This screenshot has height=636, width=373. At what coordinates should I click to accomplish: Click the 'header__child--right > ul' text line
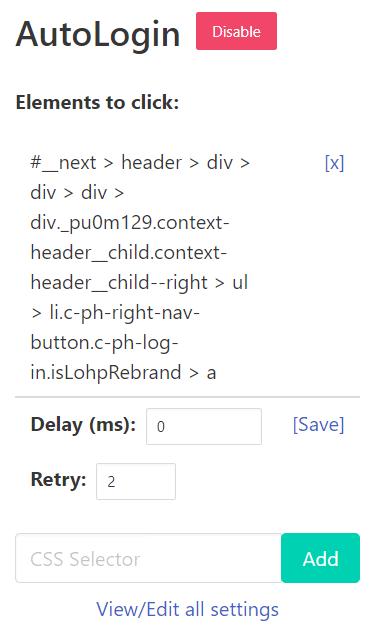point(139,283)
